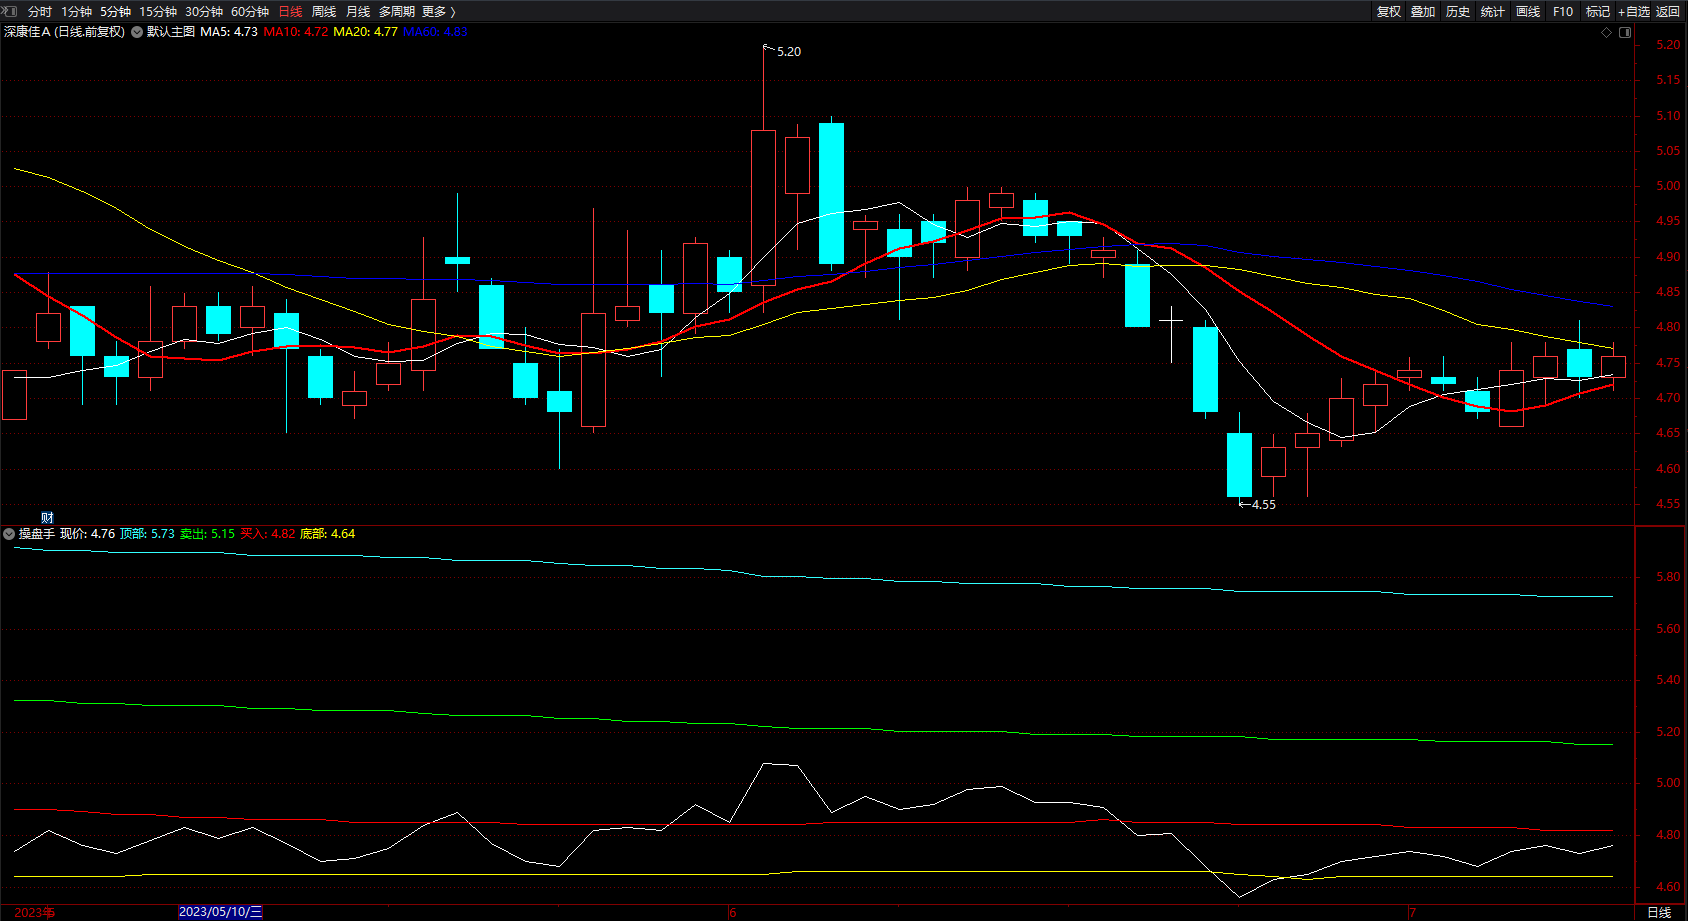
Task: Open F10 company info
Action: pyautogui.click(x=1563, y=12)
